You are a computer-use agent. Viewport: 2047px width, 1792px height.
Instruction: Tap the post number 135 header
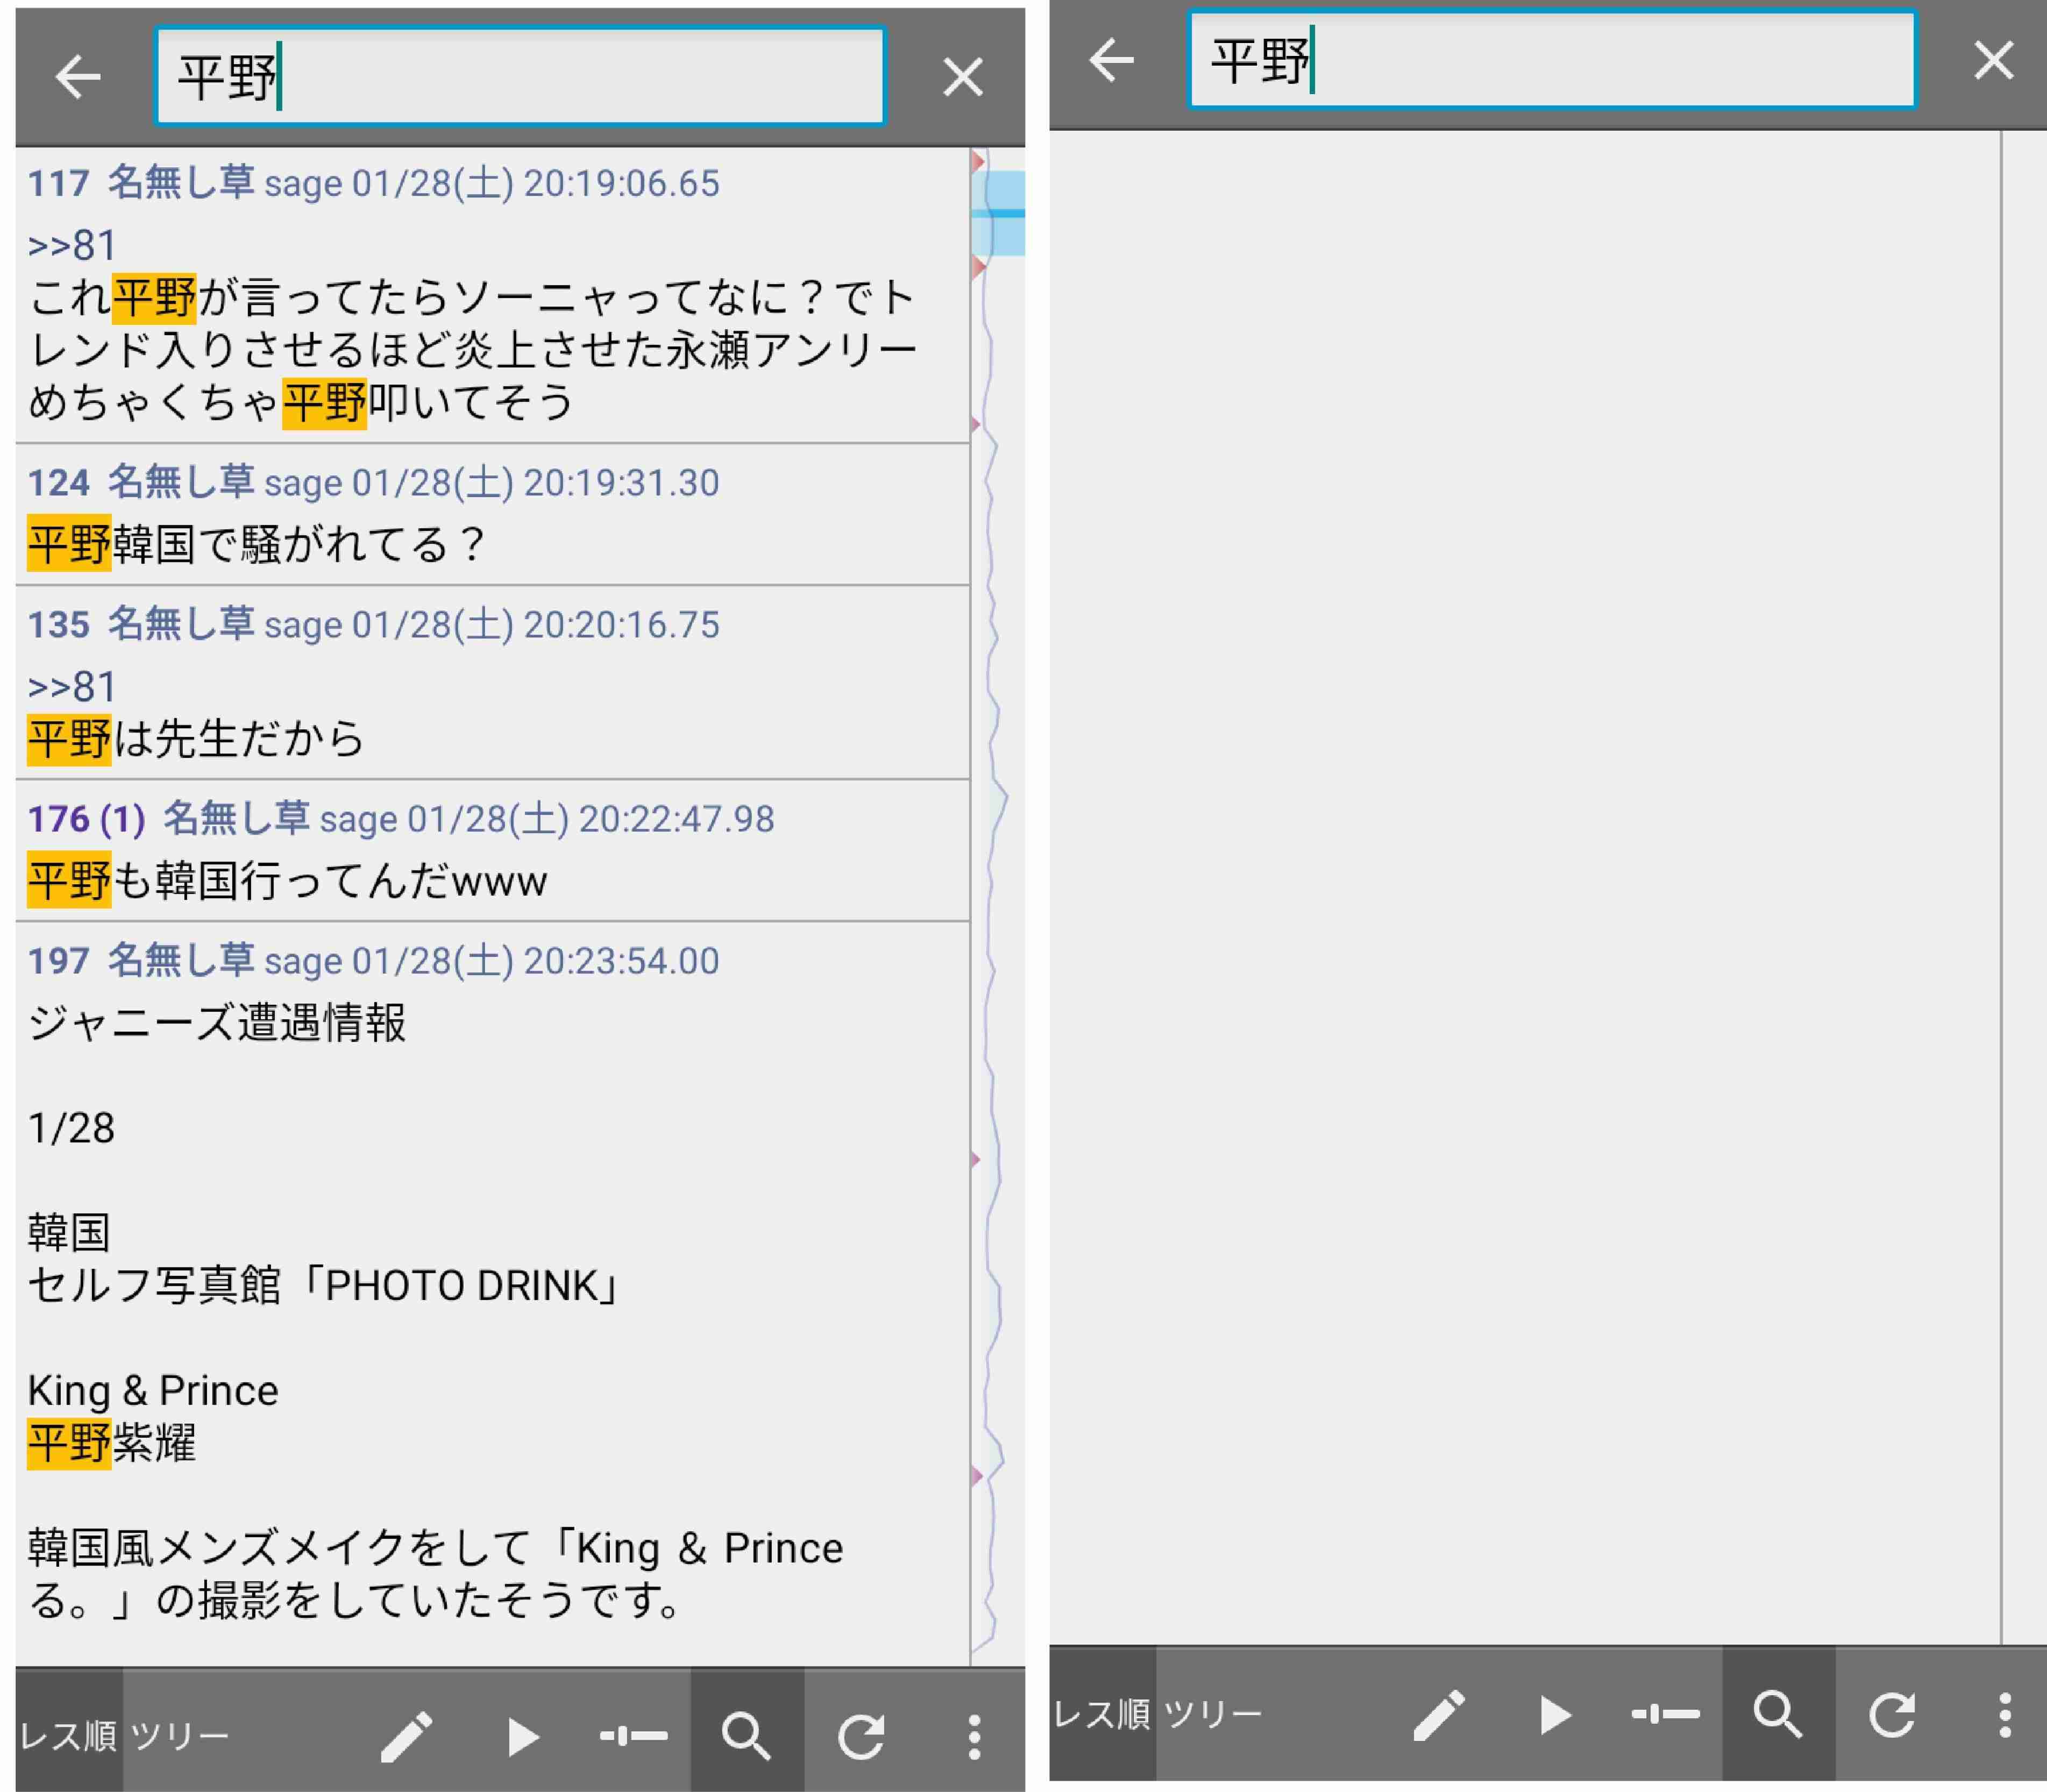click(58, 625)
